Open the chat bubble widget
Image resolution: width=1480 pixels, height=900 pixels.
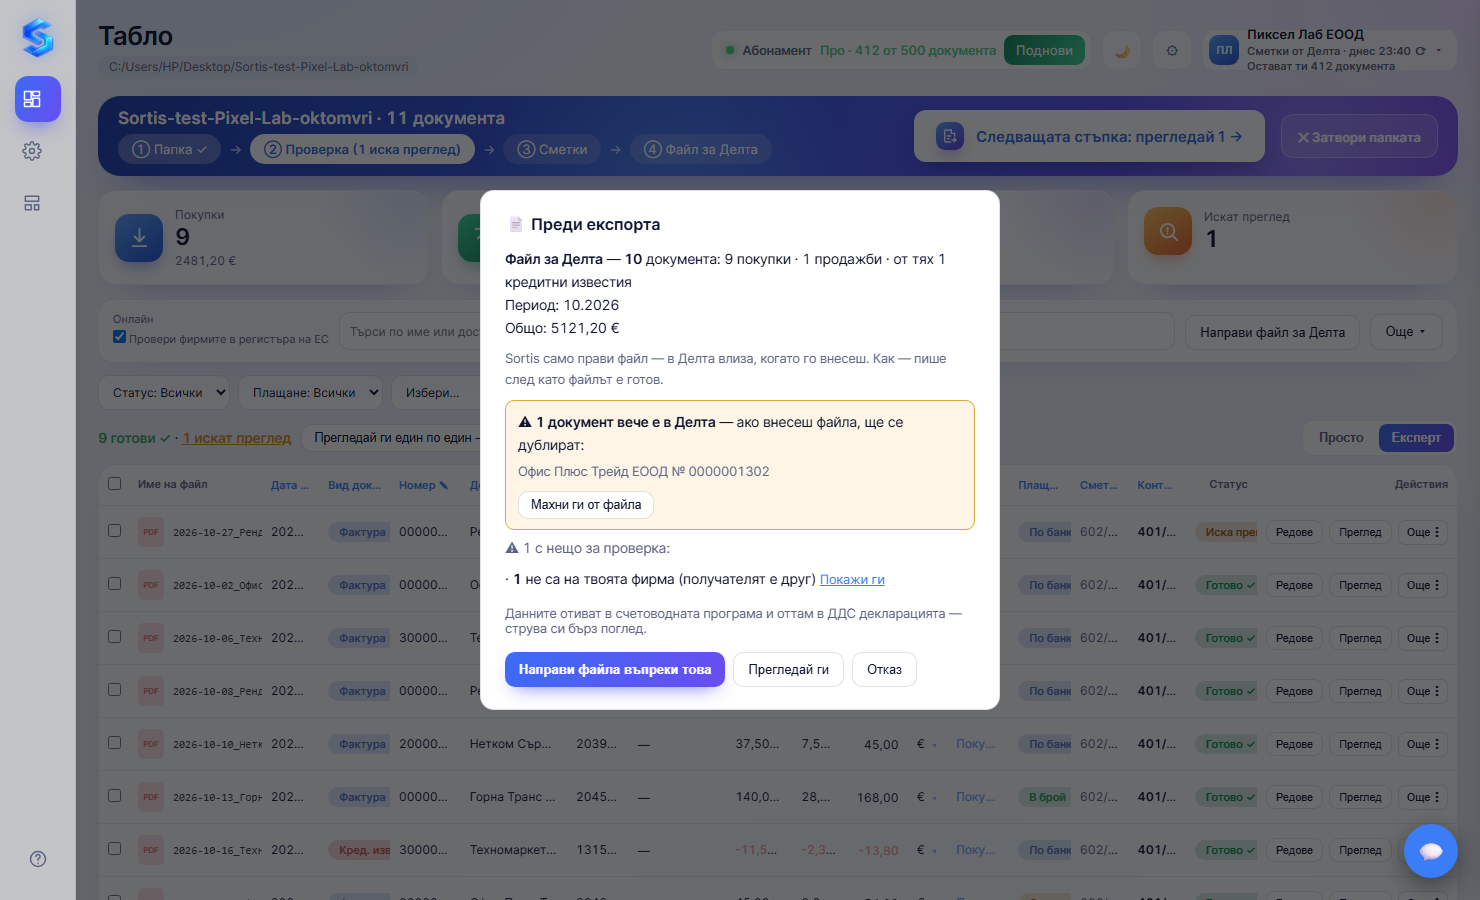pos(1431,851)
